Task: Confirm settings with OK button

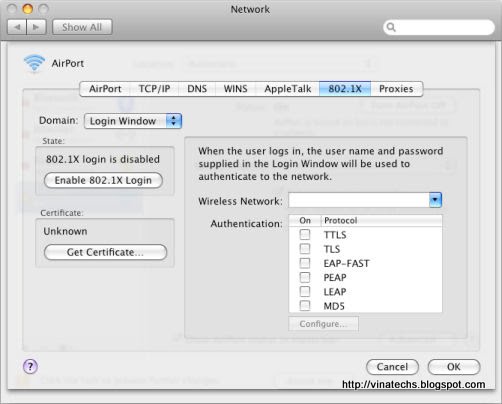Action: [454, 367]
